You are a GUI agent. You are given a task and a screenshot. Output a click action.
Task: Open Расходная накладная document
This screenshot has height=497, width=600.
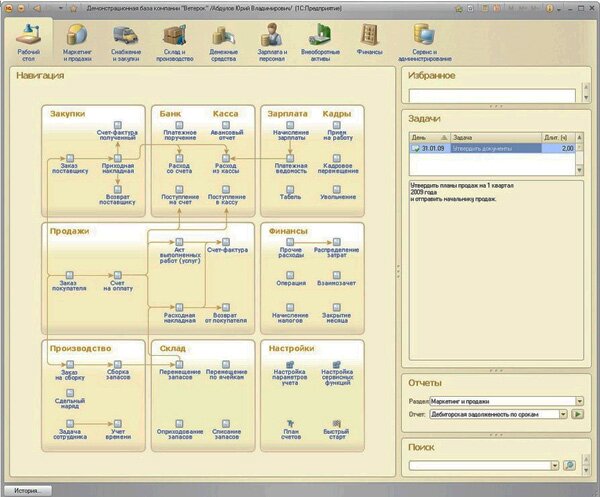179,313
